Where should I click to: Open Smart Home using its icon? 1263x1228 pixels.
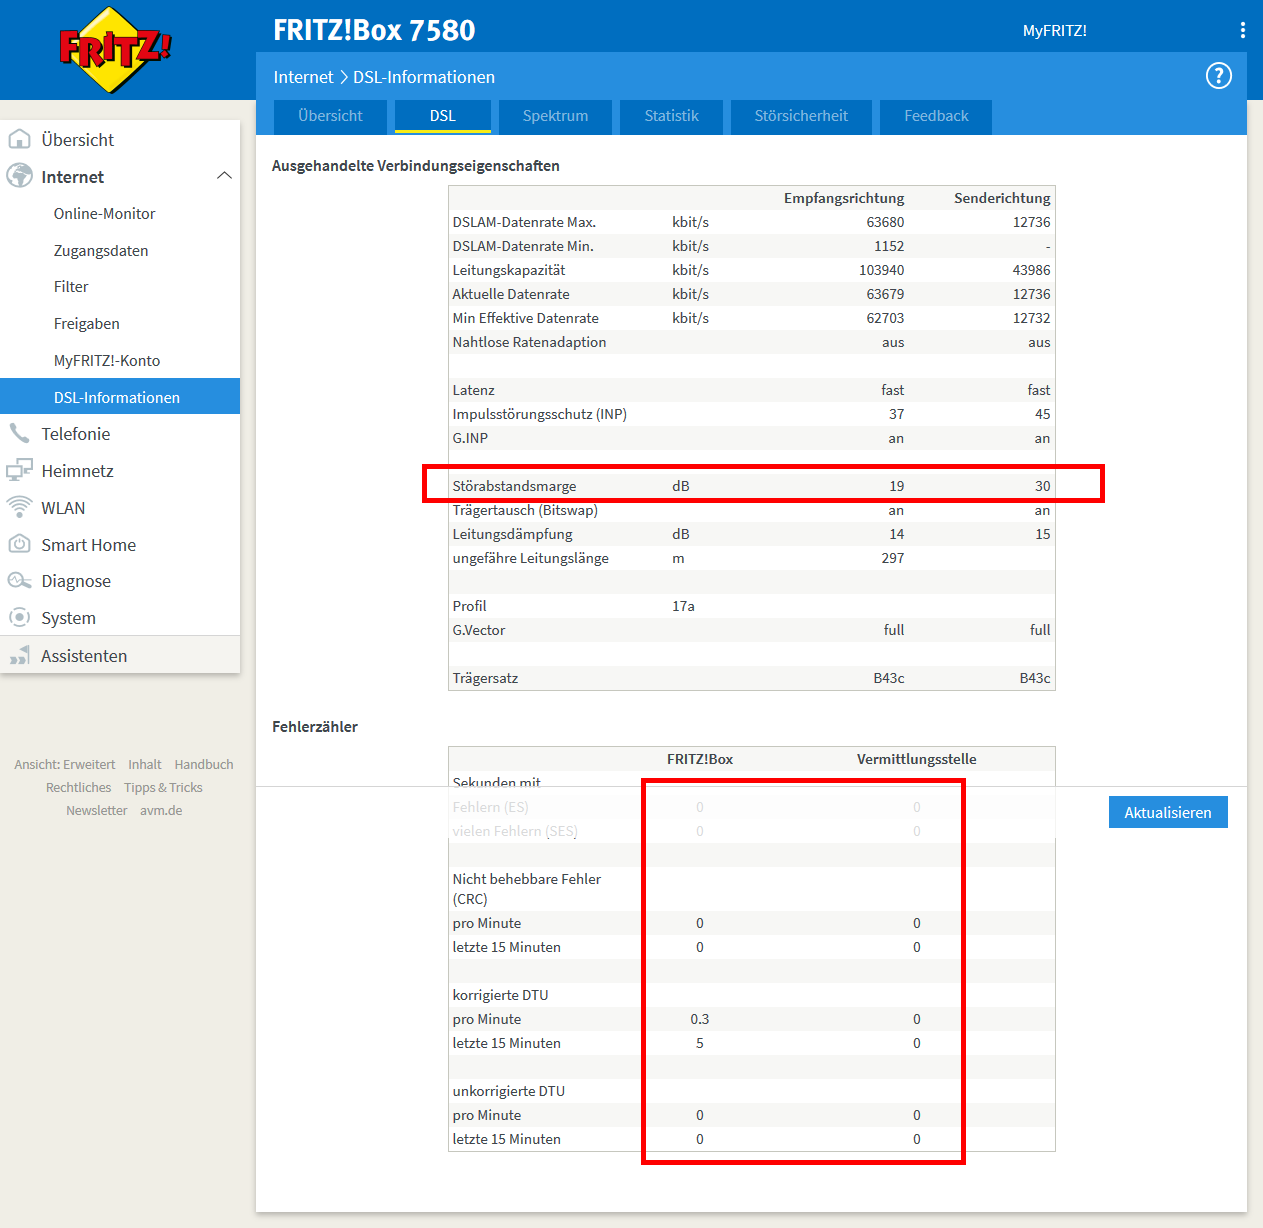click(x=20, y=544)
